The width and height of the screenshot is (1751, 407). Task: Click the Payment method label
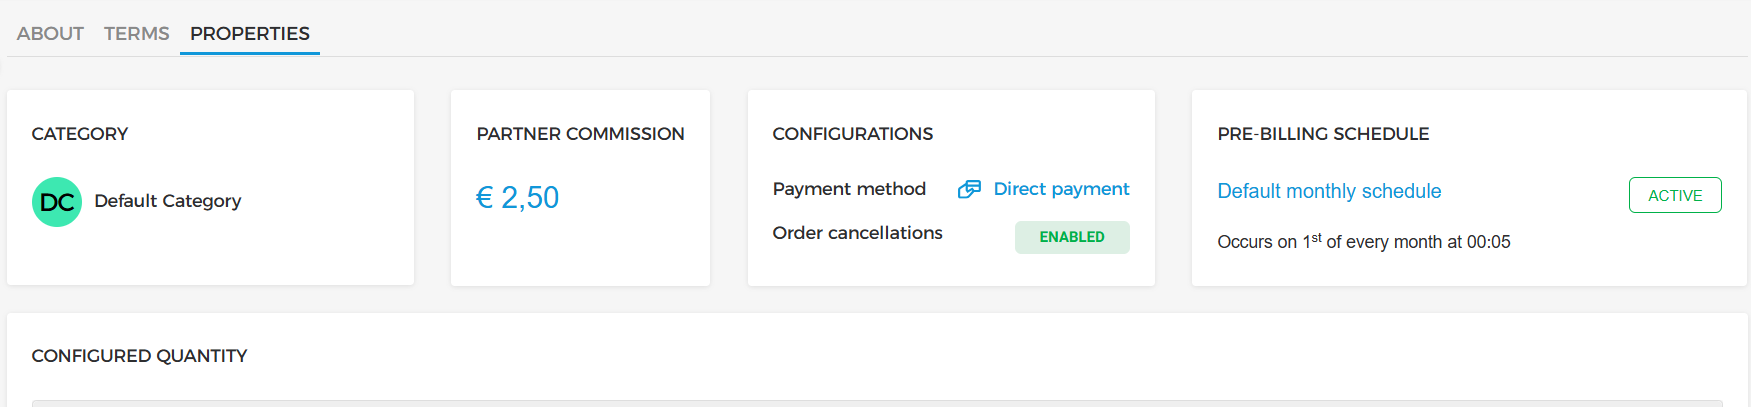849,189
